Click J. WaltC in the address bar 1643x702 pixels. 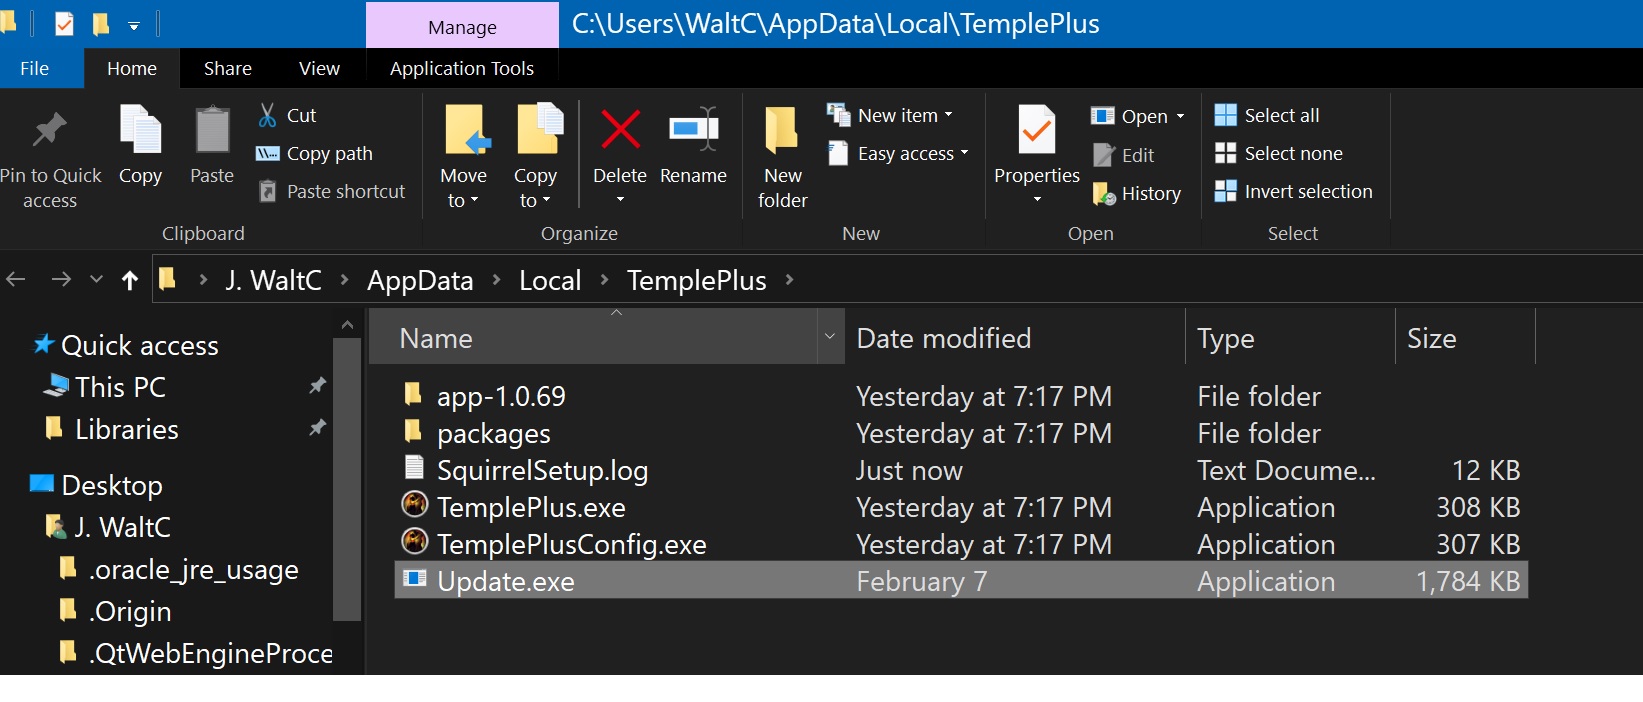(273, 280)
